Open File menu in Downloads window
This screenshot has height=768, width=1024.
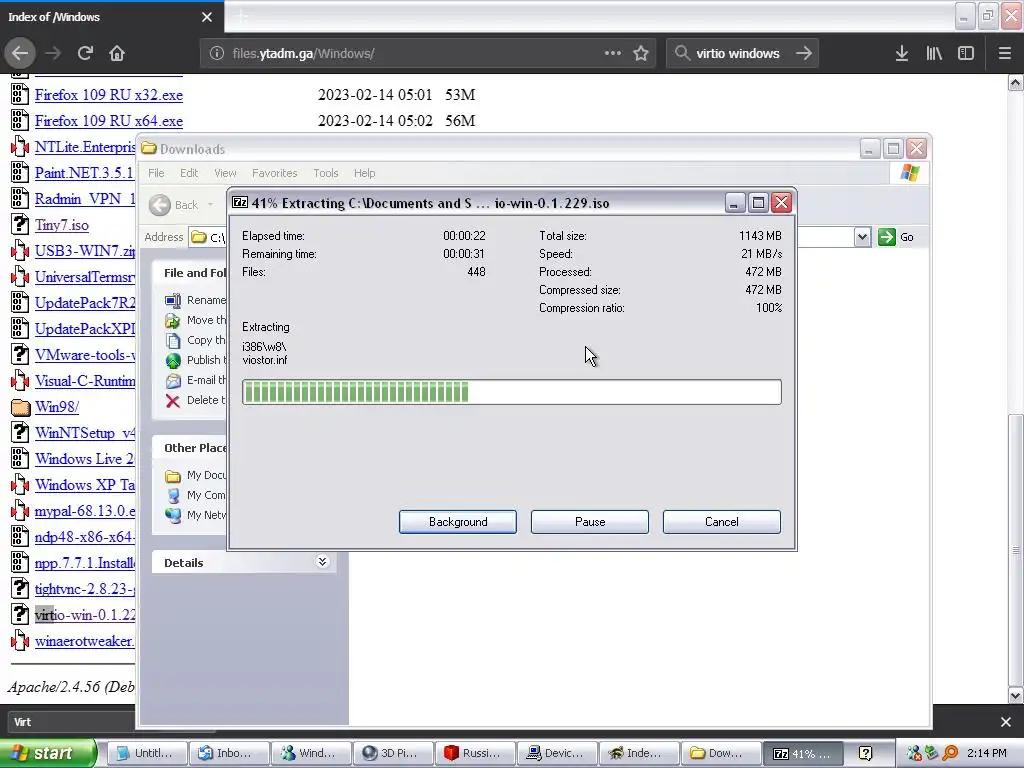click(156, 173)
